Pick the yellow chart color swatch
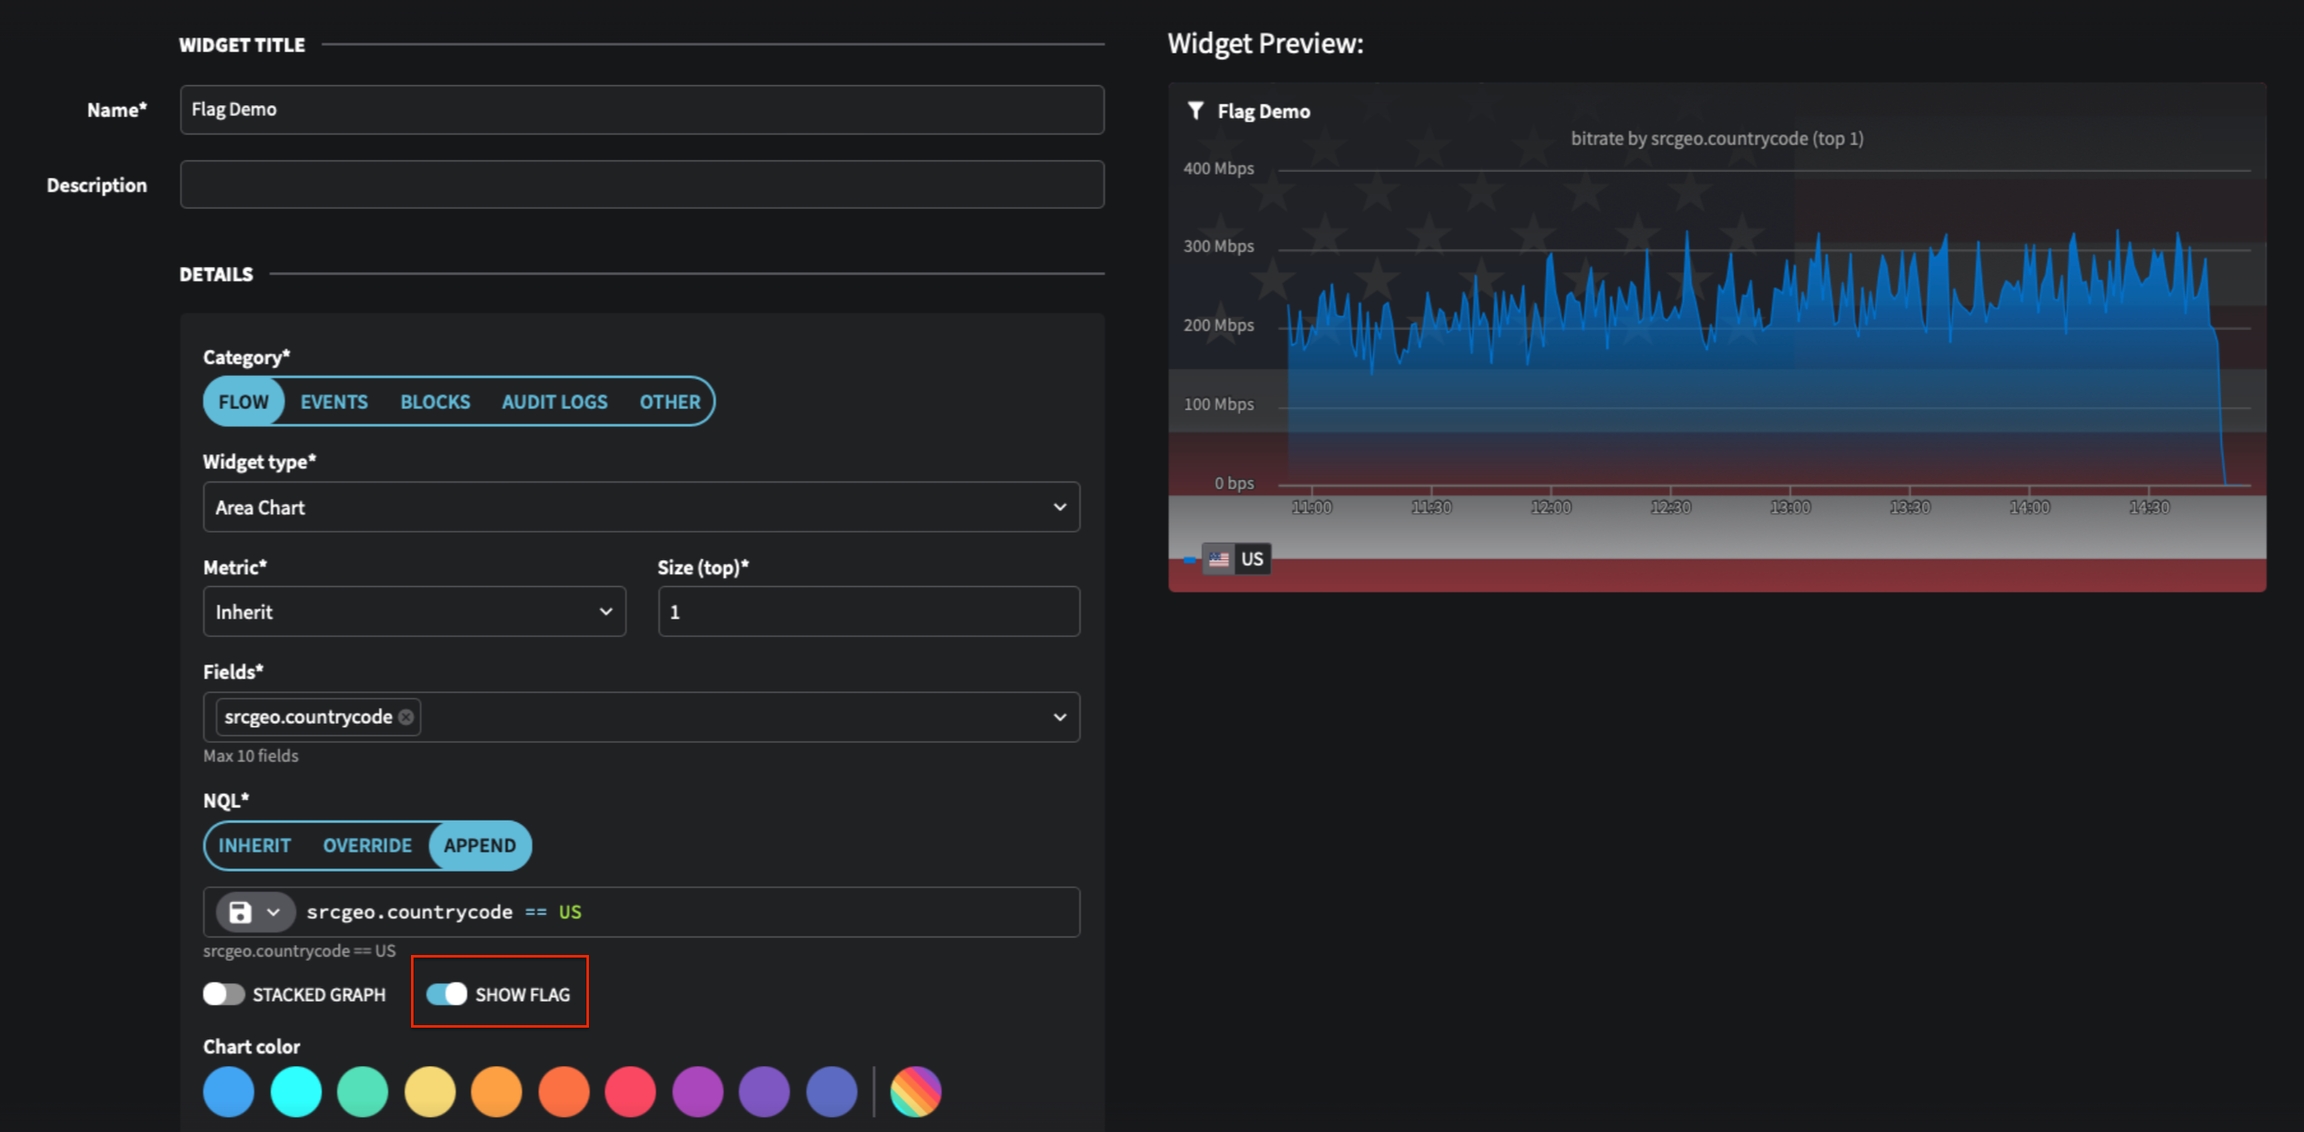 [x=430, y=1091]
